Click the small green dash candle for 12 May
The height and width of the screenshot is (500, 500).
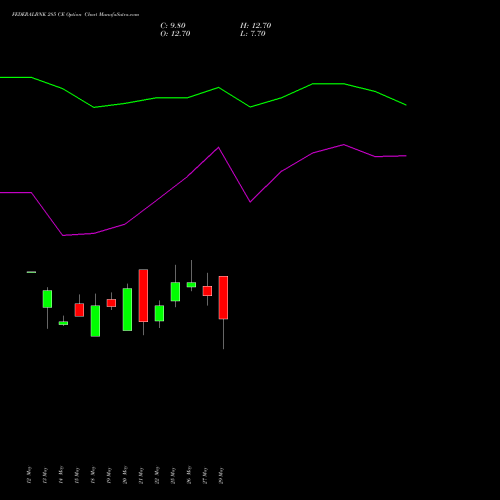click(31, 272)
